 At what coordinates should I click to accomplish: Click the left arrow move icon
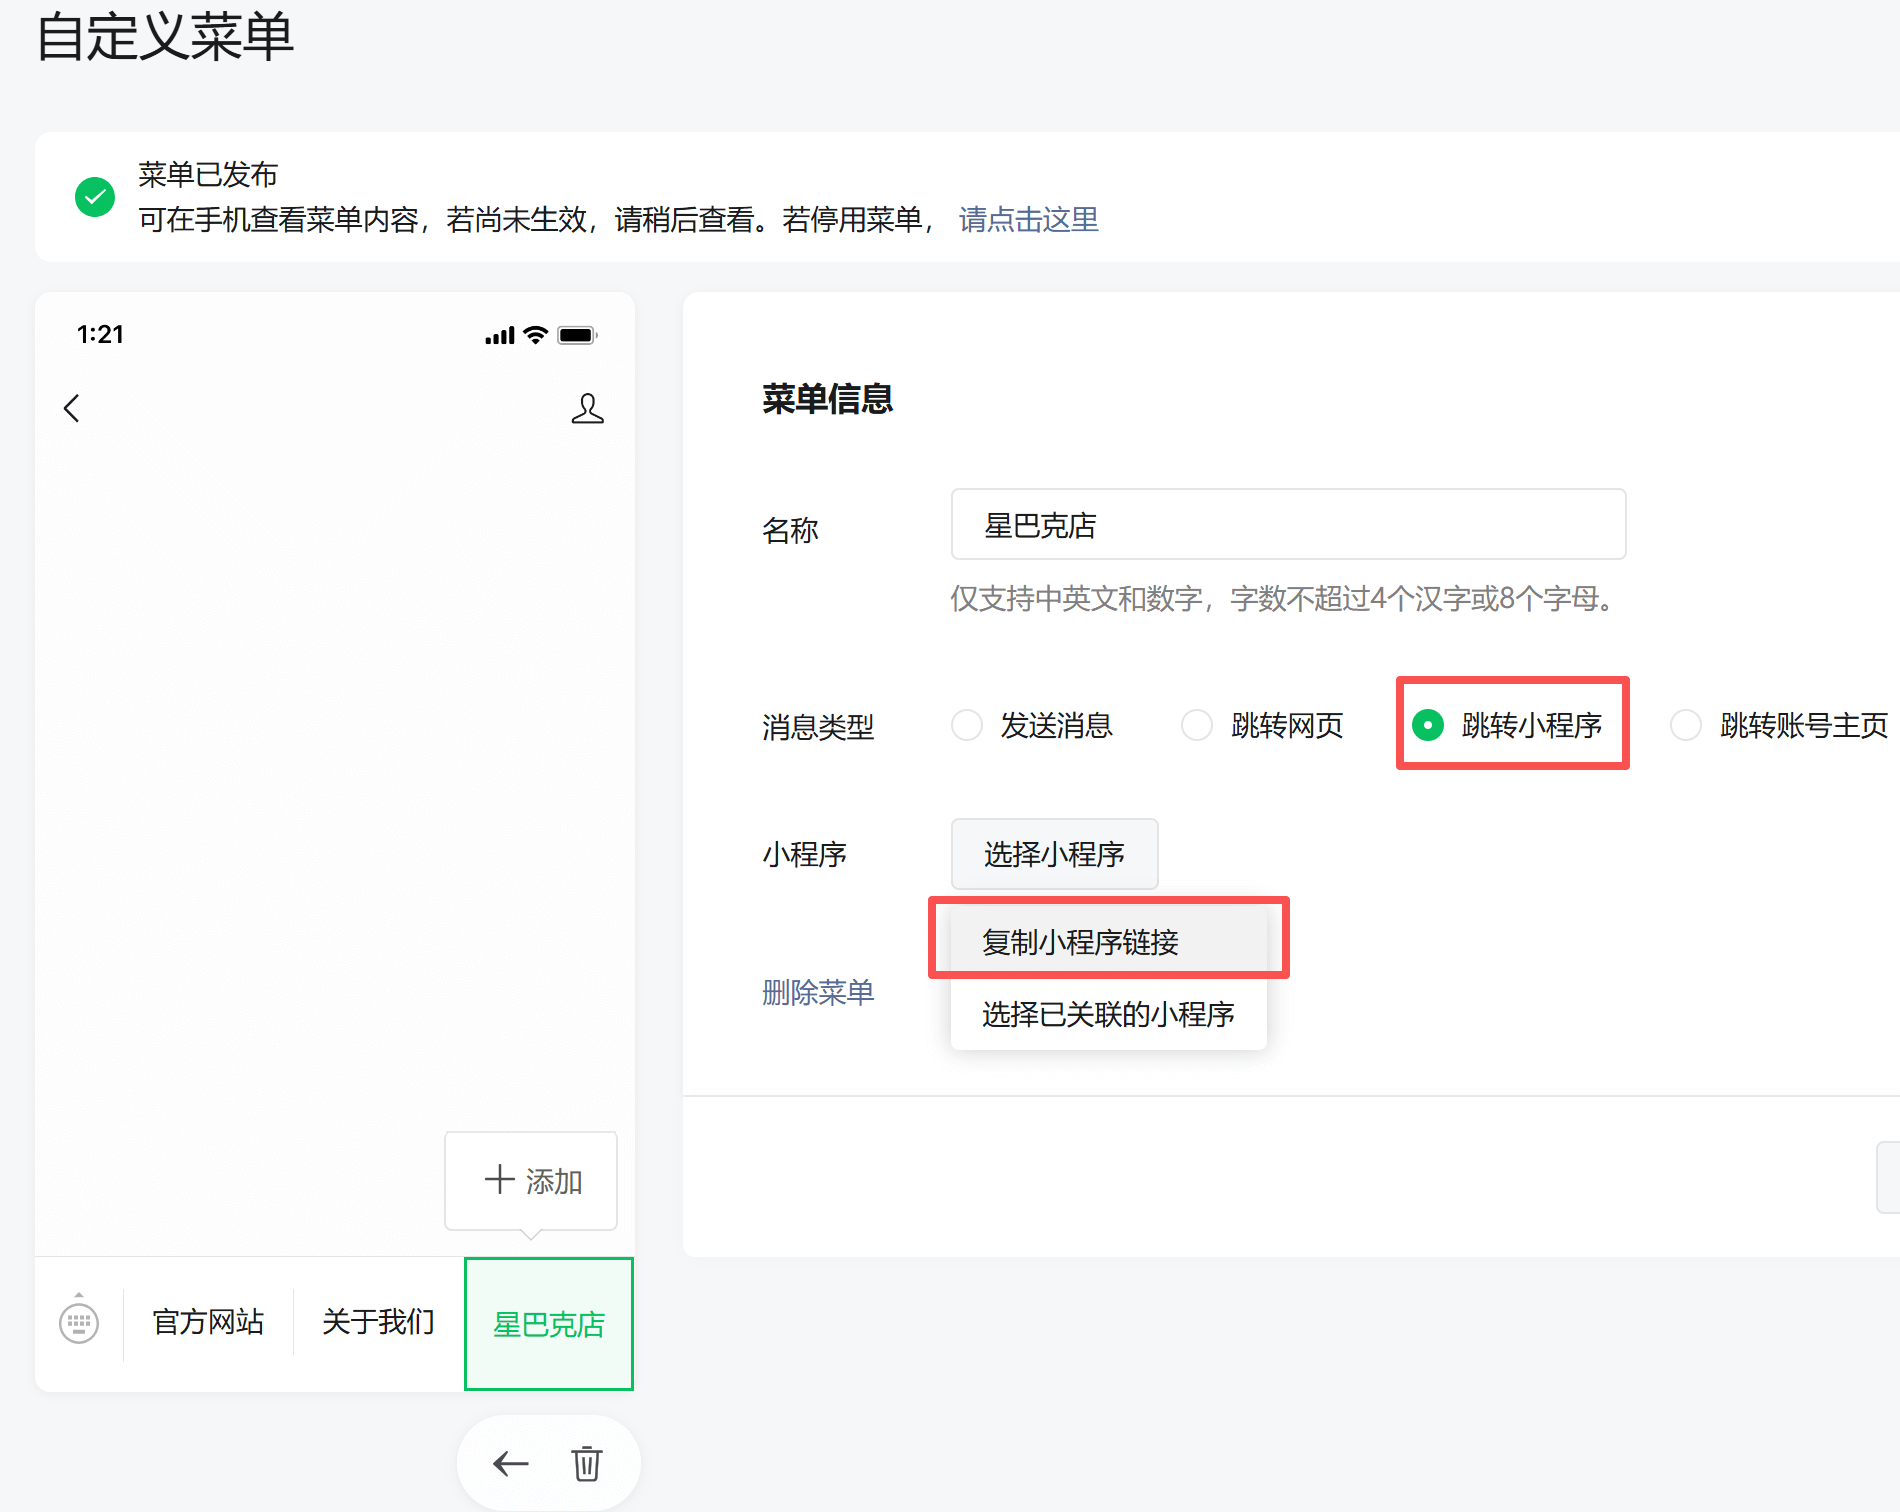511,1464
